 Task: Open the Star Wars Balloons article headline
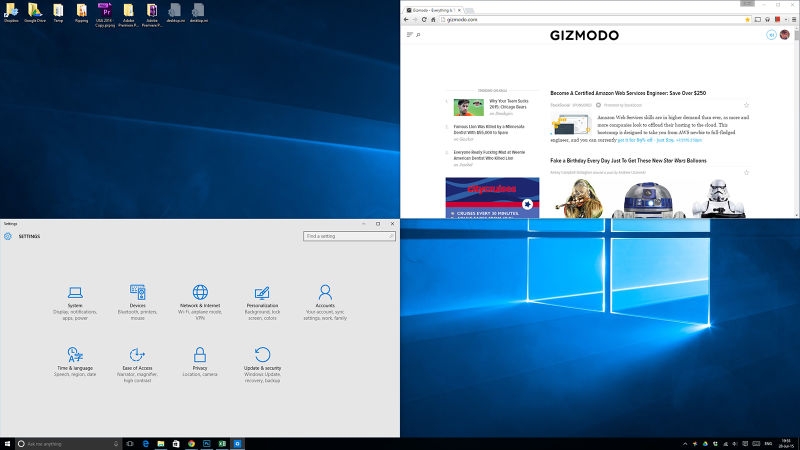pyautogui.click(x=628, y=160)
